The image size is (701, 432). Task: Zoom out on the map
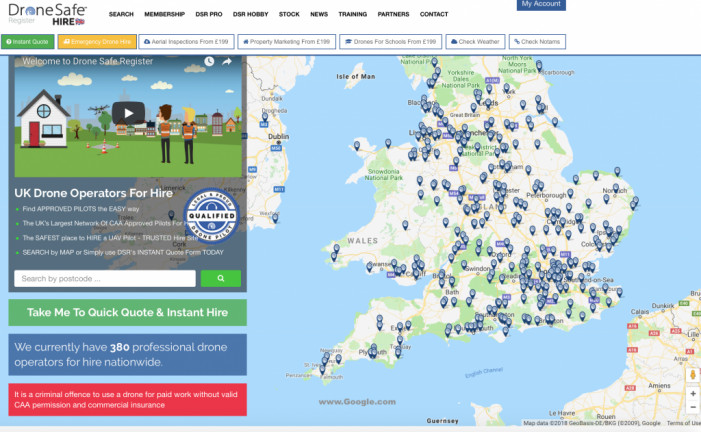click(x=693, y=409)
